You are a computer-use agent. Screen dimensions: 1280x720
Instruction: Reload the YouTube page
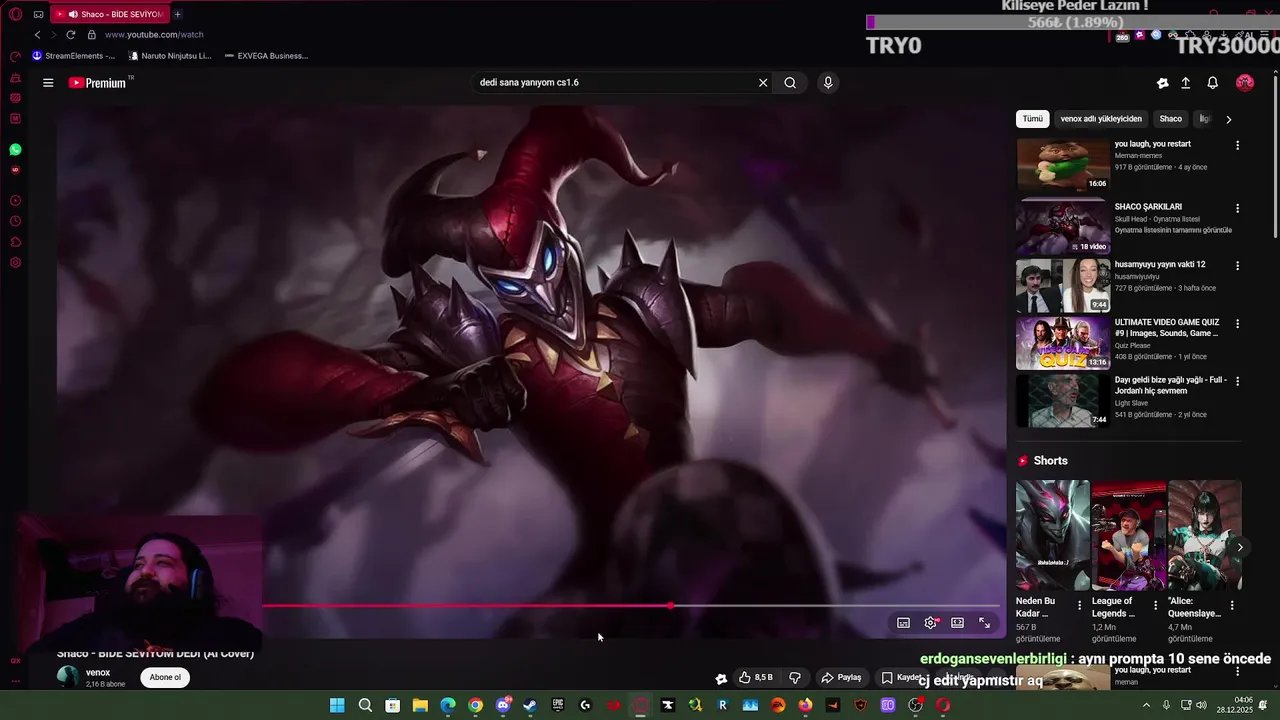[70, 35]
